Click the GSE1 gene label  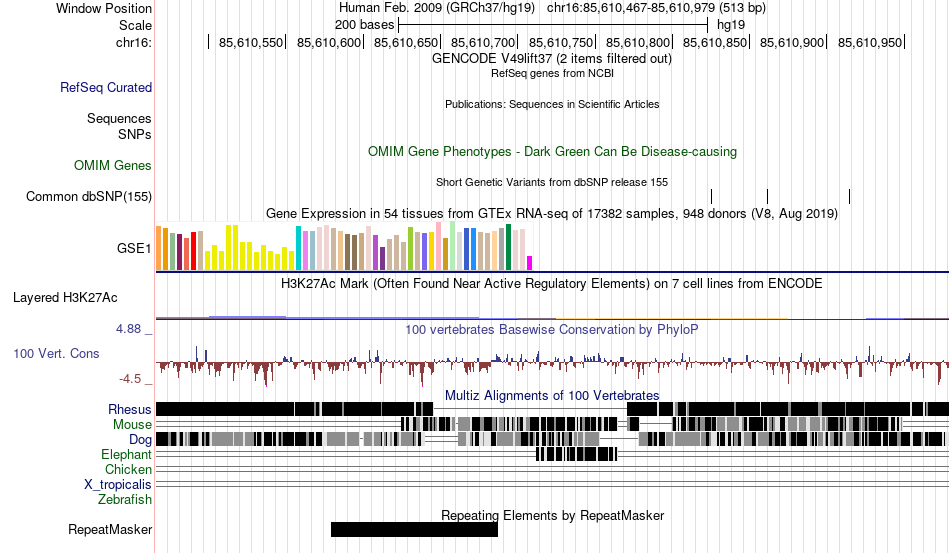(x=134, y=248)
